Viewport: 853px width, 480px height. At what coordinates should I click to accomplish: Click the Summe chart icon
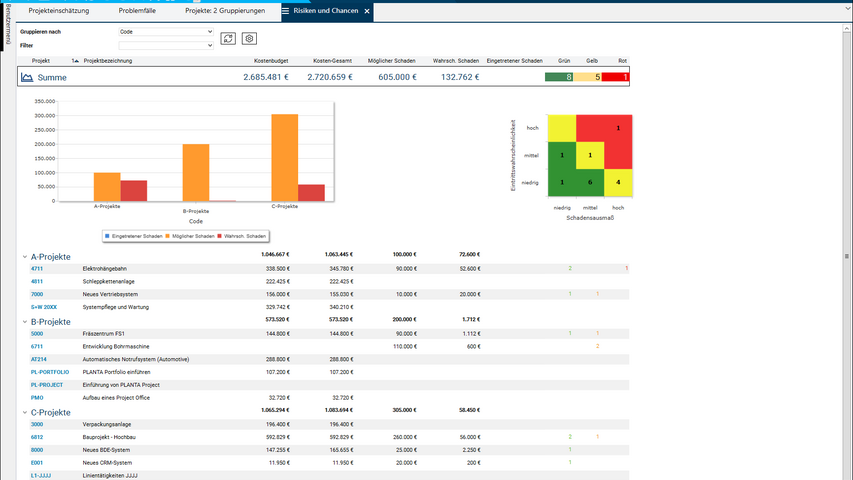tap(27, 77)
